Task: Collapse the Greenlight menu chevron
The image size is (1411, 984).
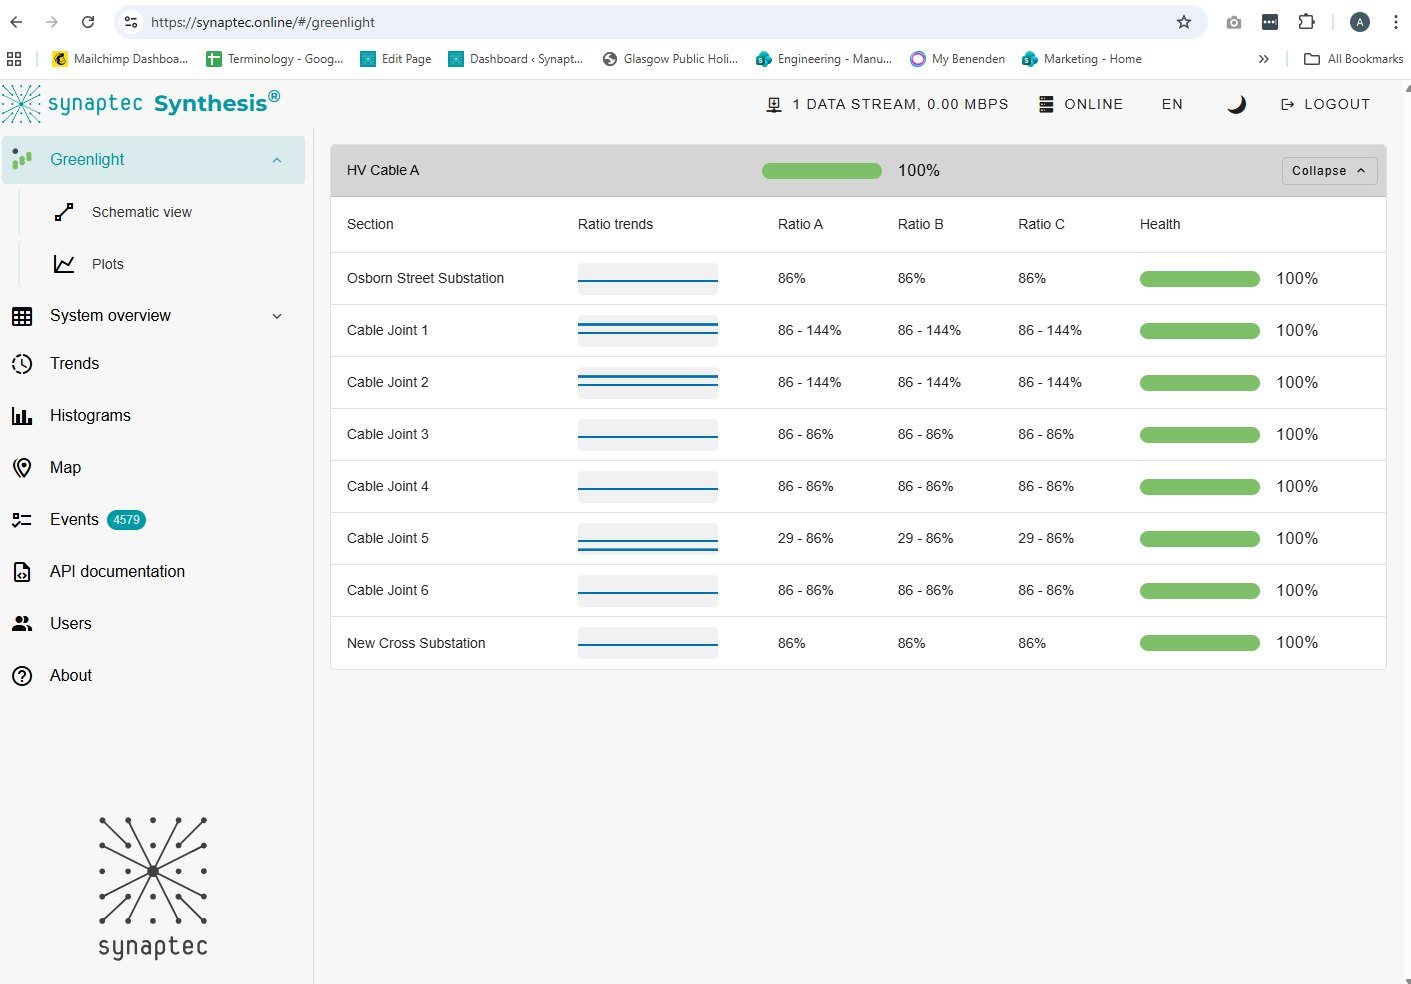Action: (x=277, y=160)
